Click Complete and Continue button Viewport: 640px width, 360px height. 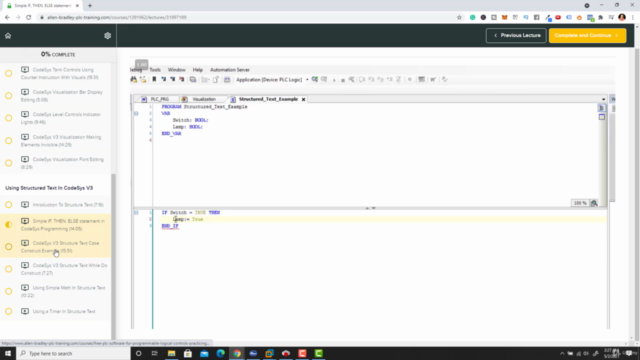coord(587,36)
